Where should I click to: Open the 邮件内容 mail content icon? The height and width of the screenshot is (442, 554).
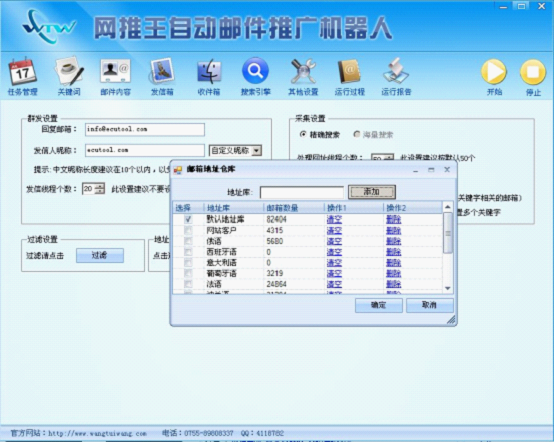[115, 72]
